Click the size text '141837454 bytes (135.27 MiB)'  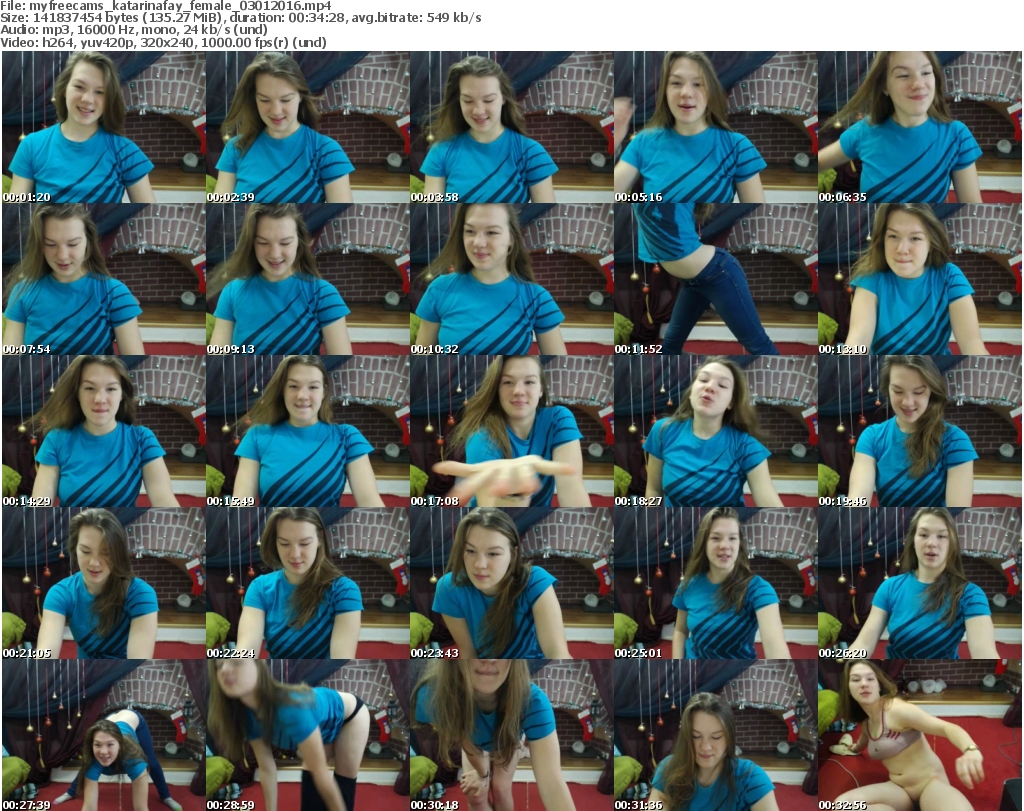pos(128,18)
